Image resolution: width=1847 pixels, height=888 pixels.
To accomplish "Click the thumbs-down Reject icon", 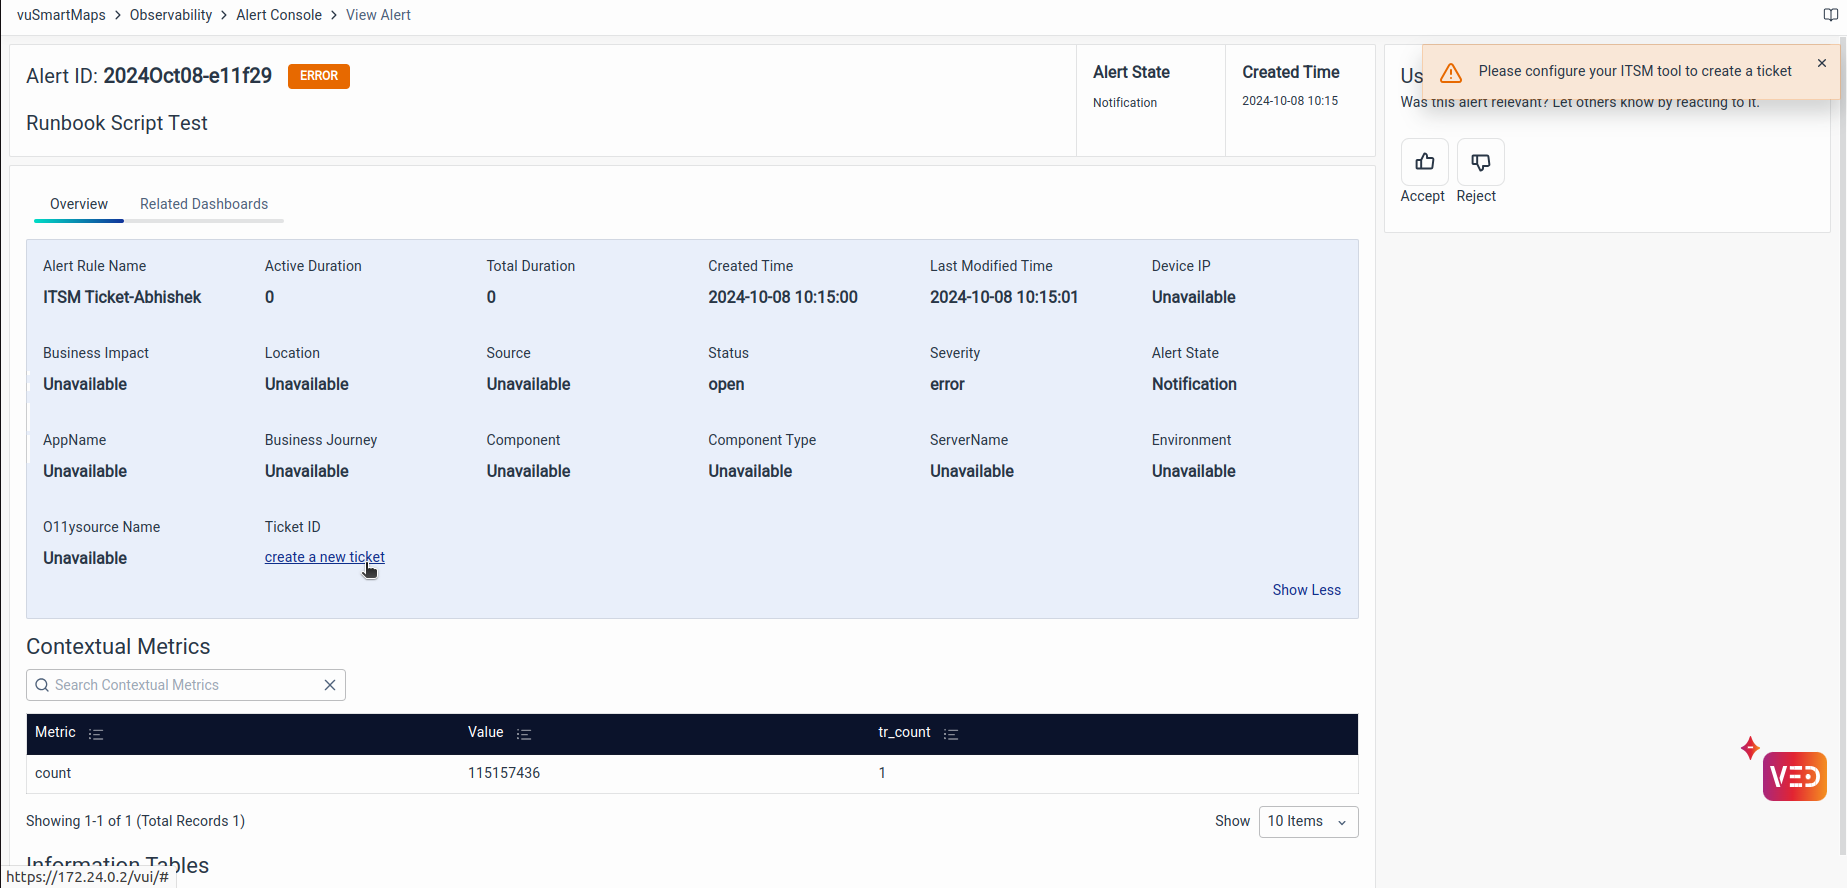I will 1480,162.
